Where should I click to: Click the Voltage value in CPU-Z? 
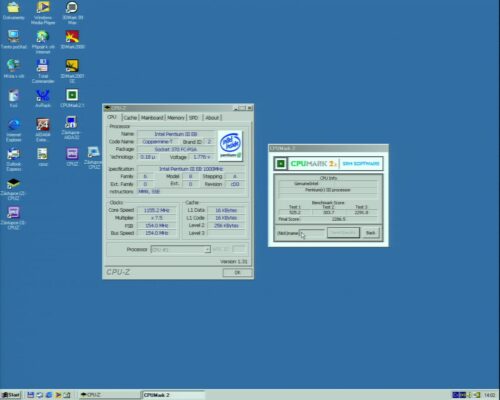click(202, 157)
